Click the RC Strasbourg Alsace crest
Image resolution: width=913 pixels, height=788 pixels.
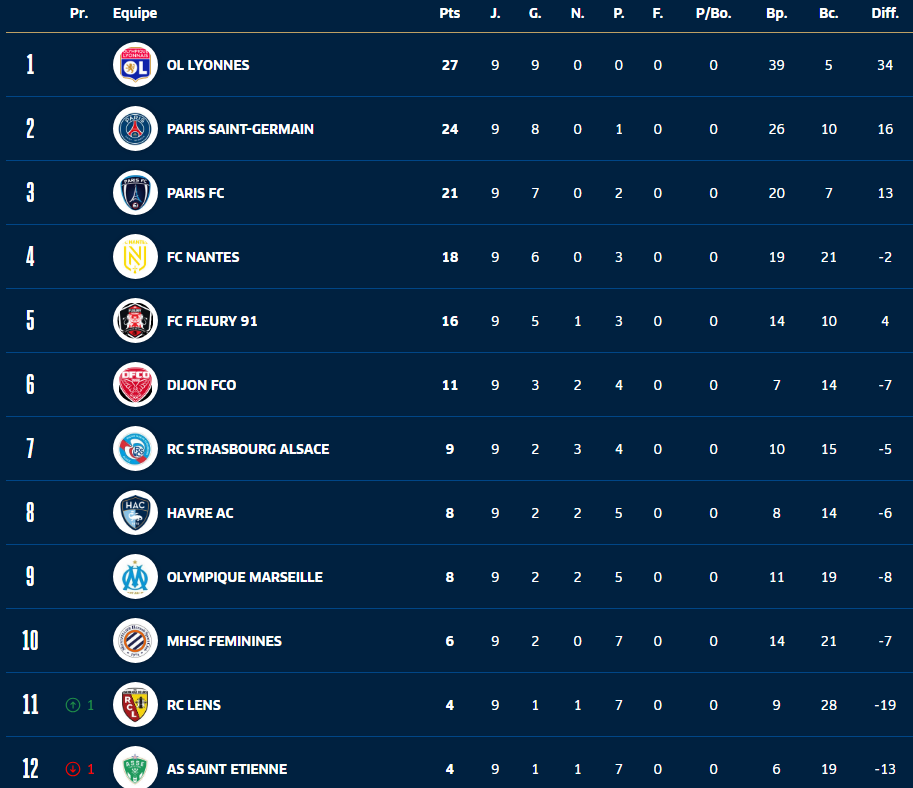[135, 449]
